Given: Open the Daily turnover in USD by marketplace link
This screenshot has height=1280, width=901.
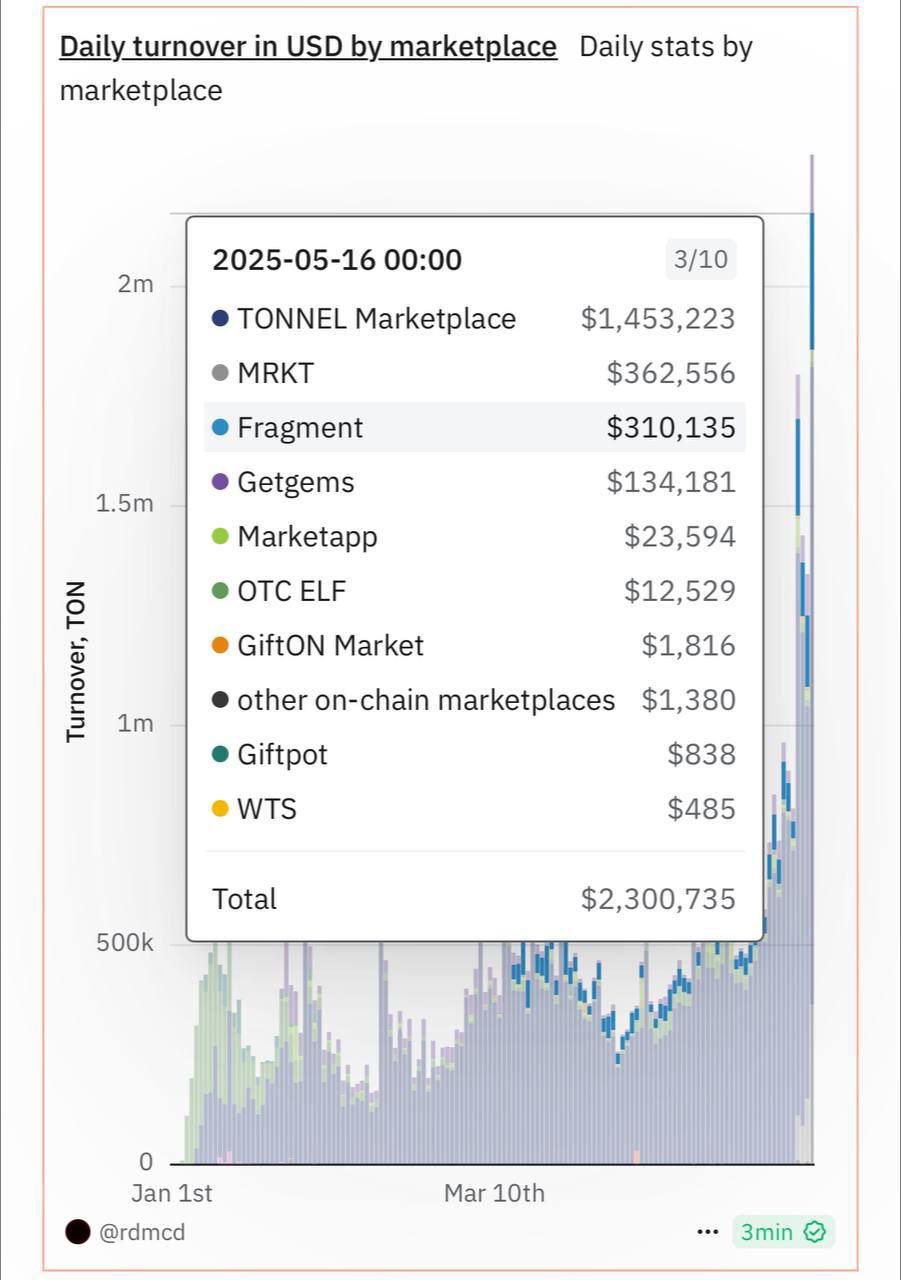Looking at the screenshot, I should click(308, 47).
